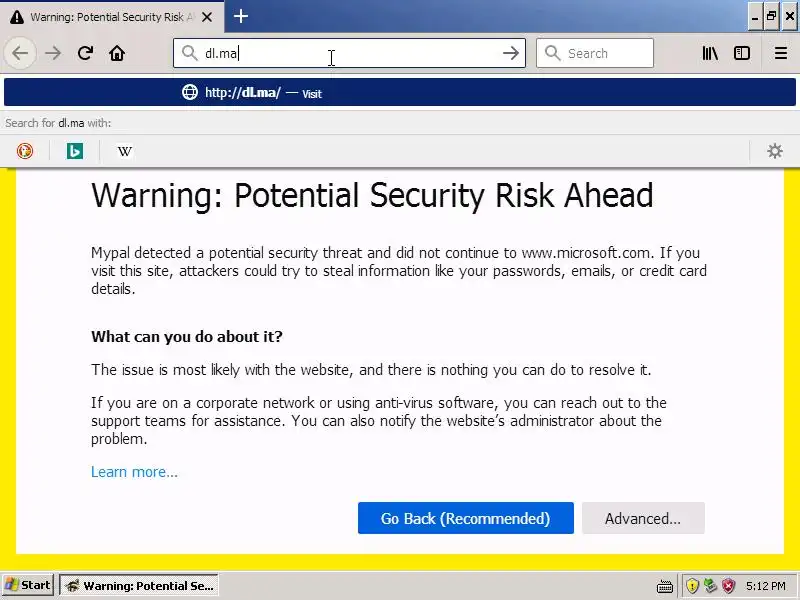Click the 'What can you do about it?' heading
Image resolution: width=800 pixels, height=600 pixels.
(187, 337)
